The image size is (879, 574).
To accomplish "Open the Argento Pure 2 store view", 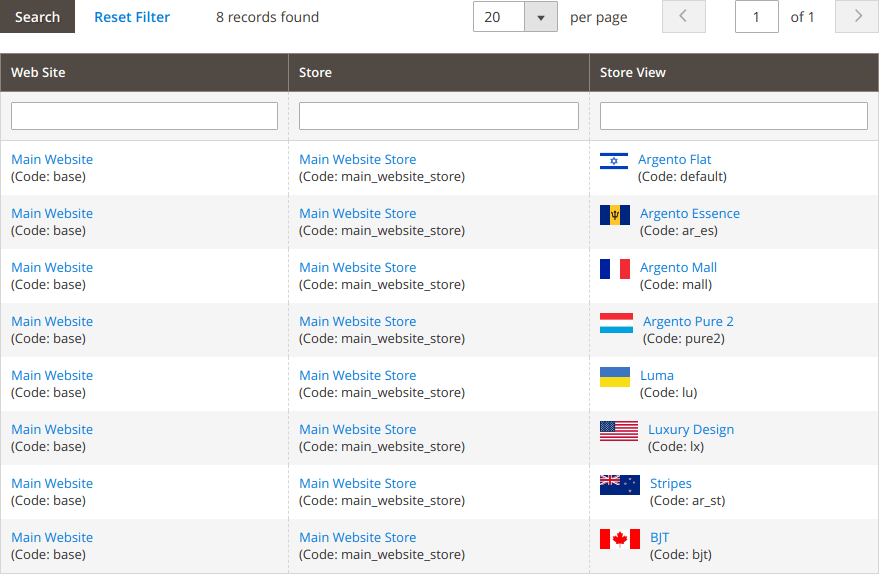I will pos(688,322).
